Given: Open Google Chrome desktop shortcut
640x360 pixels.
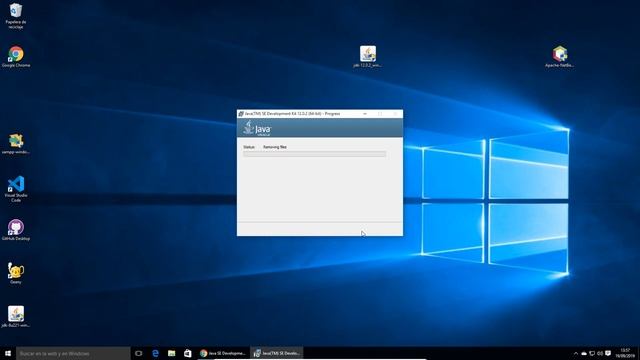Looking at the screenshot, I should point(16,57).
